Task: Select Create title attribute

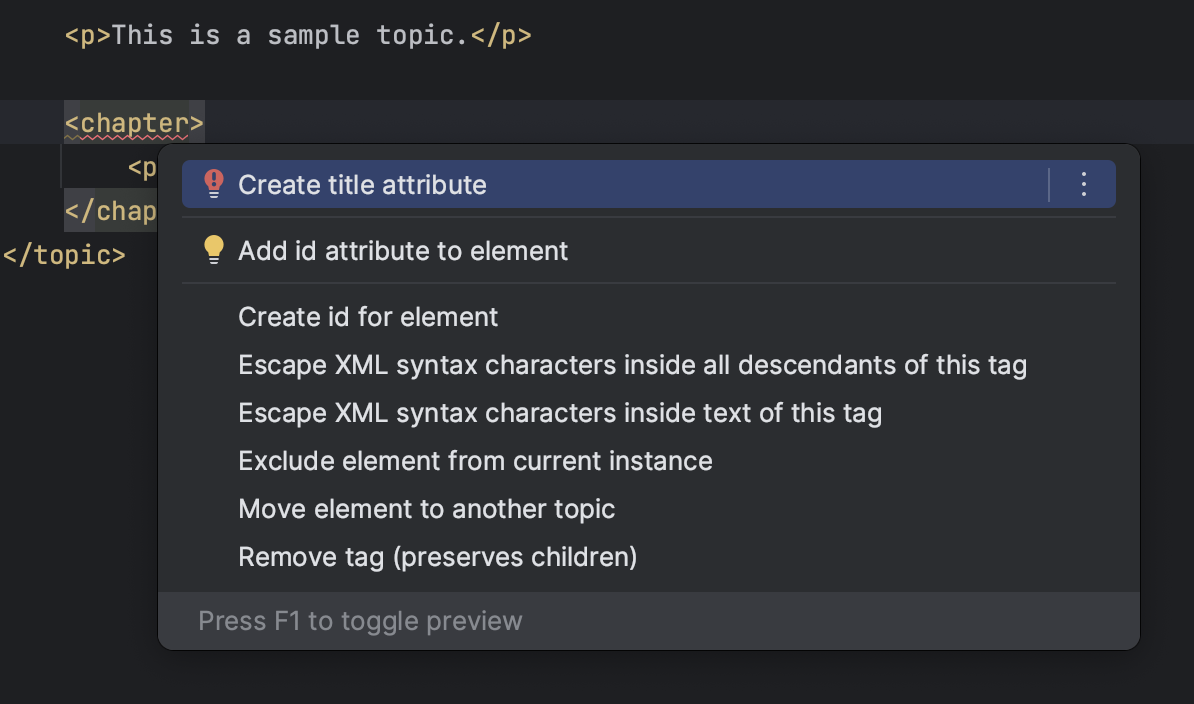Action: click(x=362, y=185)
